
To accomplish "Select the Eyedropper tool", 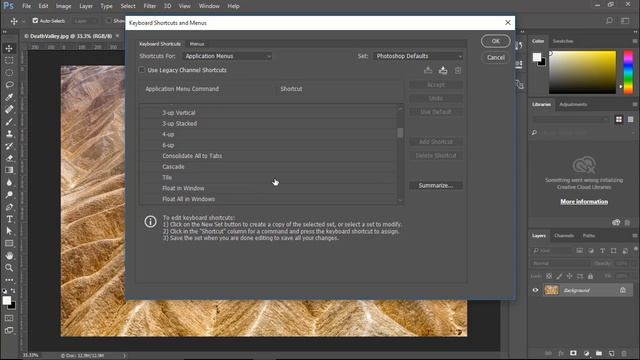I will (x=9, y=97).
